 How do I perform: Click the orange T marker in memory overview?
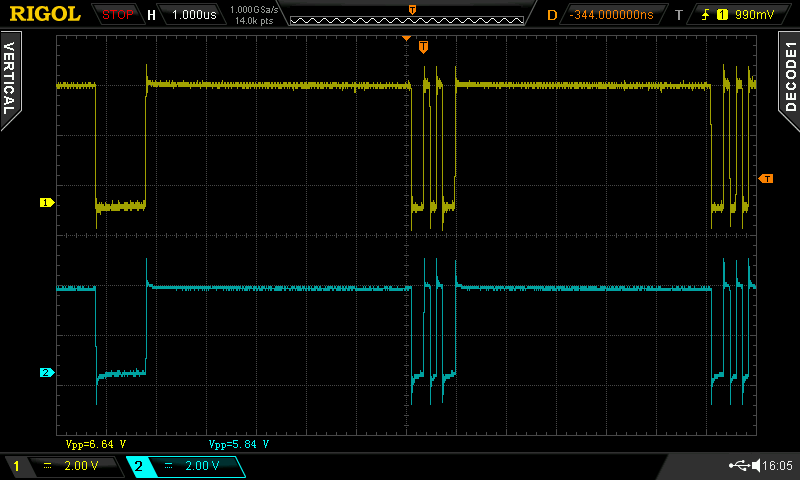[412, 10]
